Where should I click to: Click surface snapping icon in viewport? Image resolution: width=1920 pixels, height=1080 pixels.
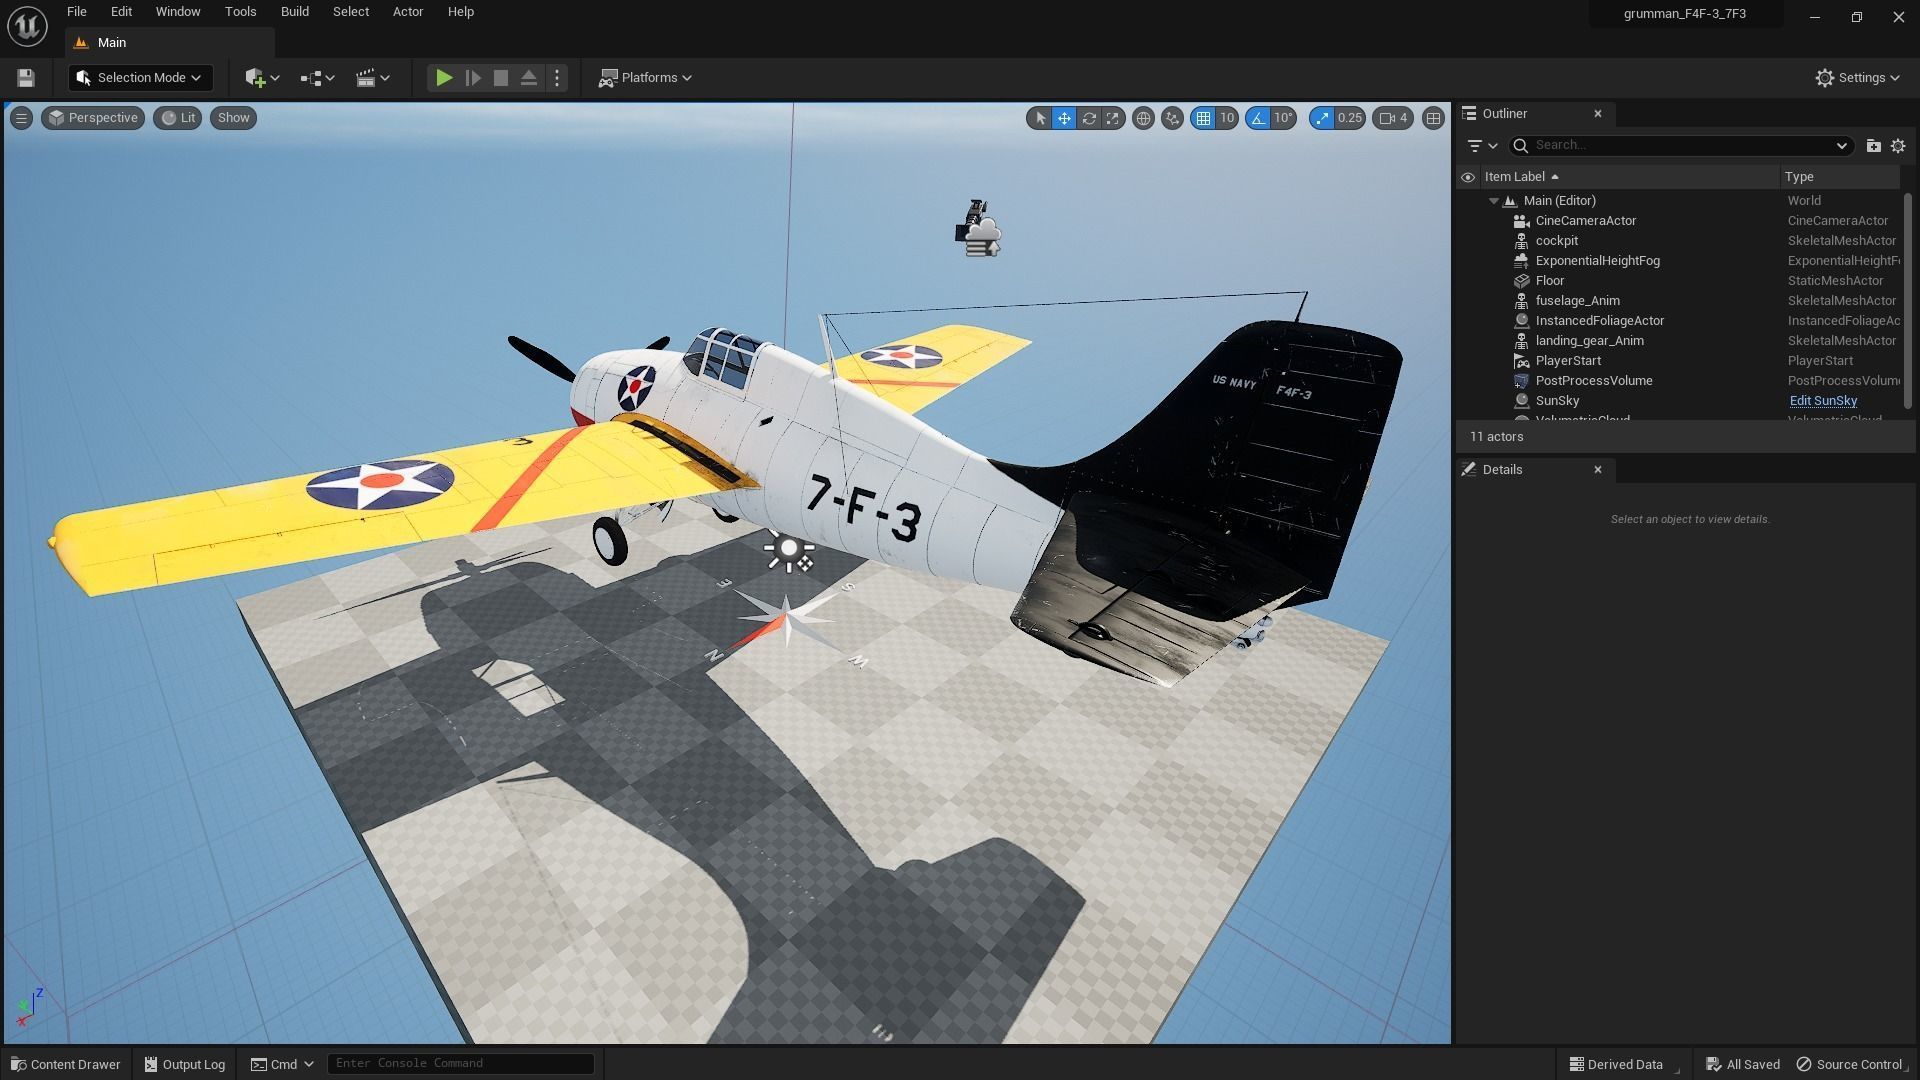pos(1172,118)
